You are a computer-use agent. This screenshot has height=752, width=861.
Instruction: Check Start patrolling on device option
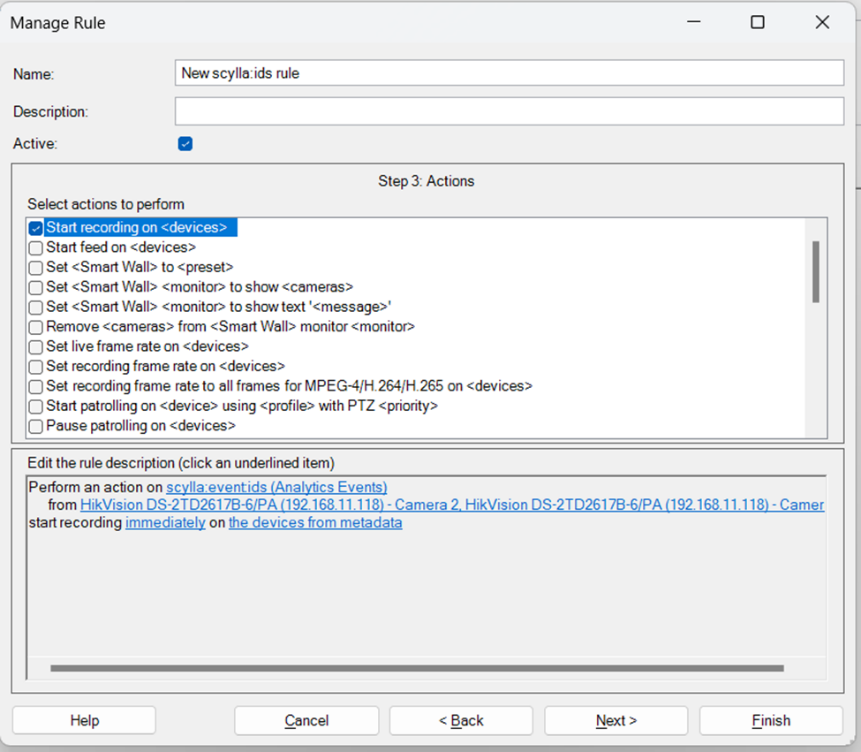coord(36,406)
